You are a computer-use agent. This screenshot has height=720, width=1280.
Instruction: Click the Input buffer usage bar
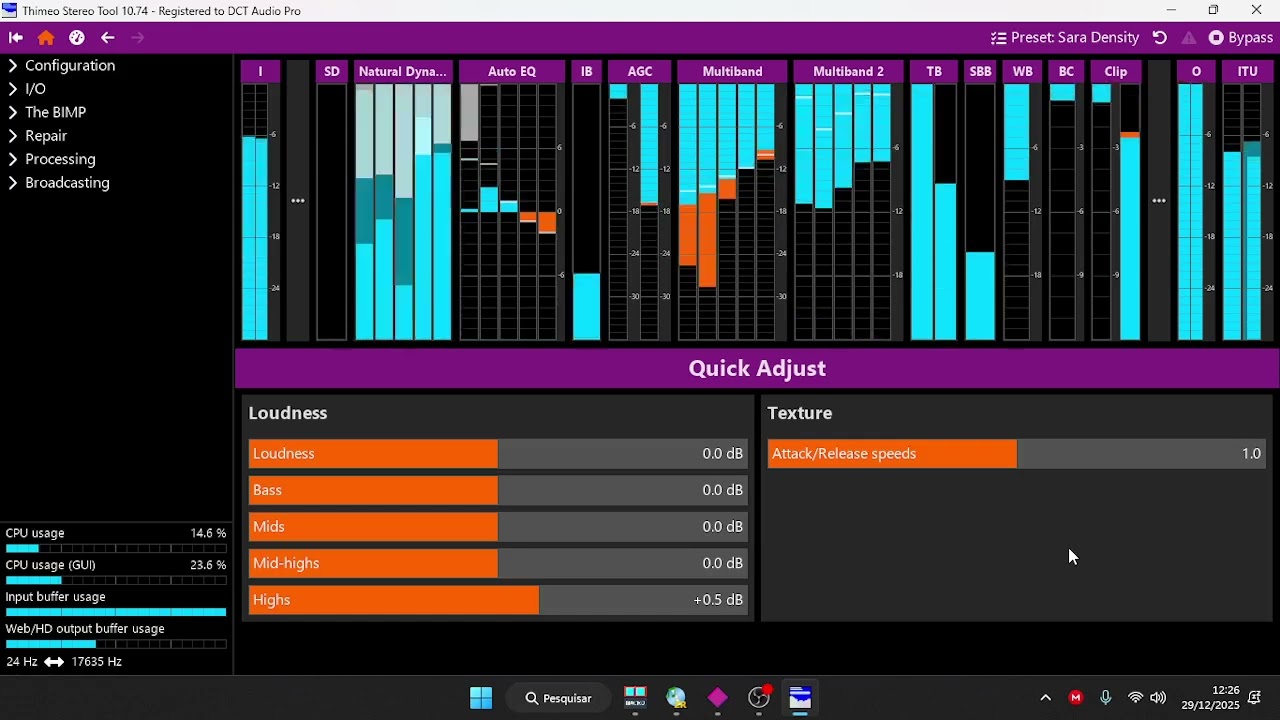116,612
